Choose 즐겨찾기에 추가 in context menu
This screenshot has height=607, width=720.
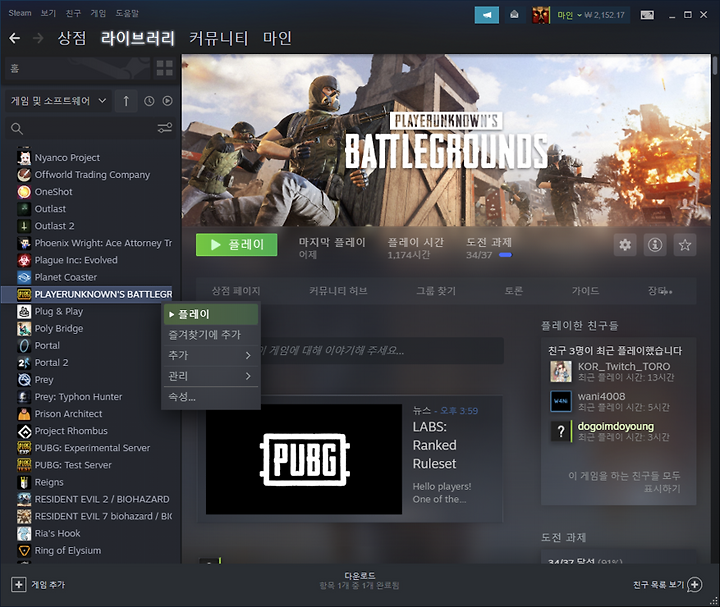[x=211, y=335]
